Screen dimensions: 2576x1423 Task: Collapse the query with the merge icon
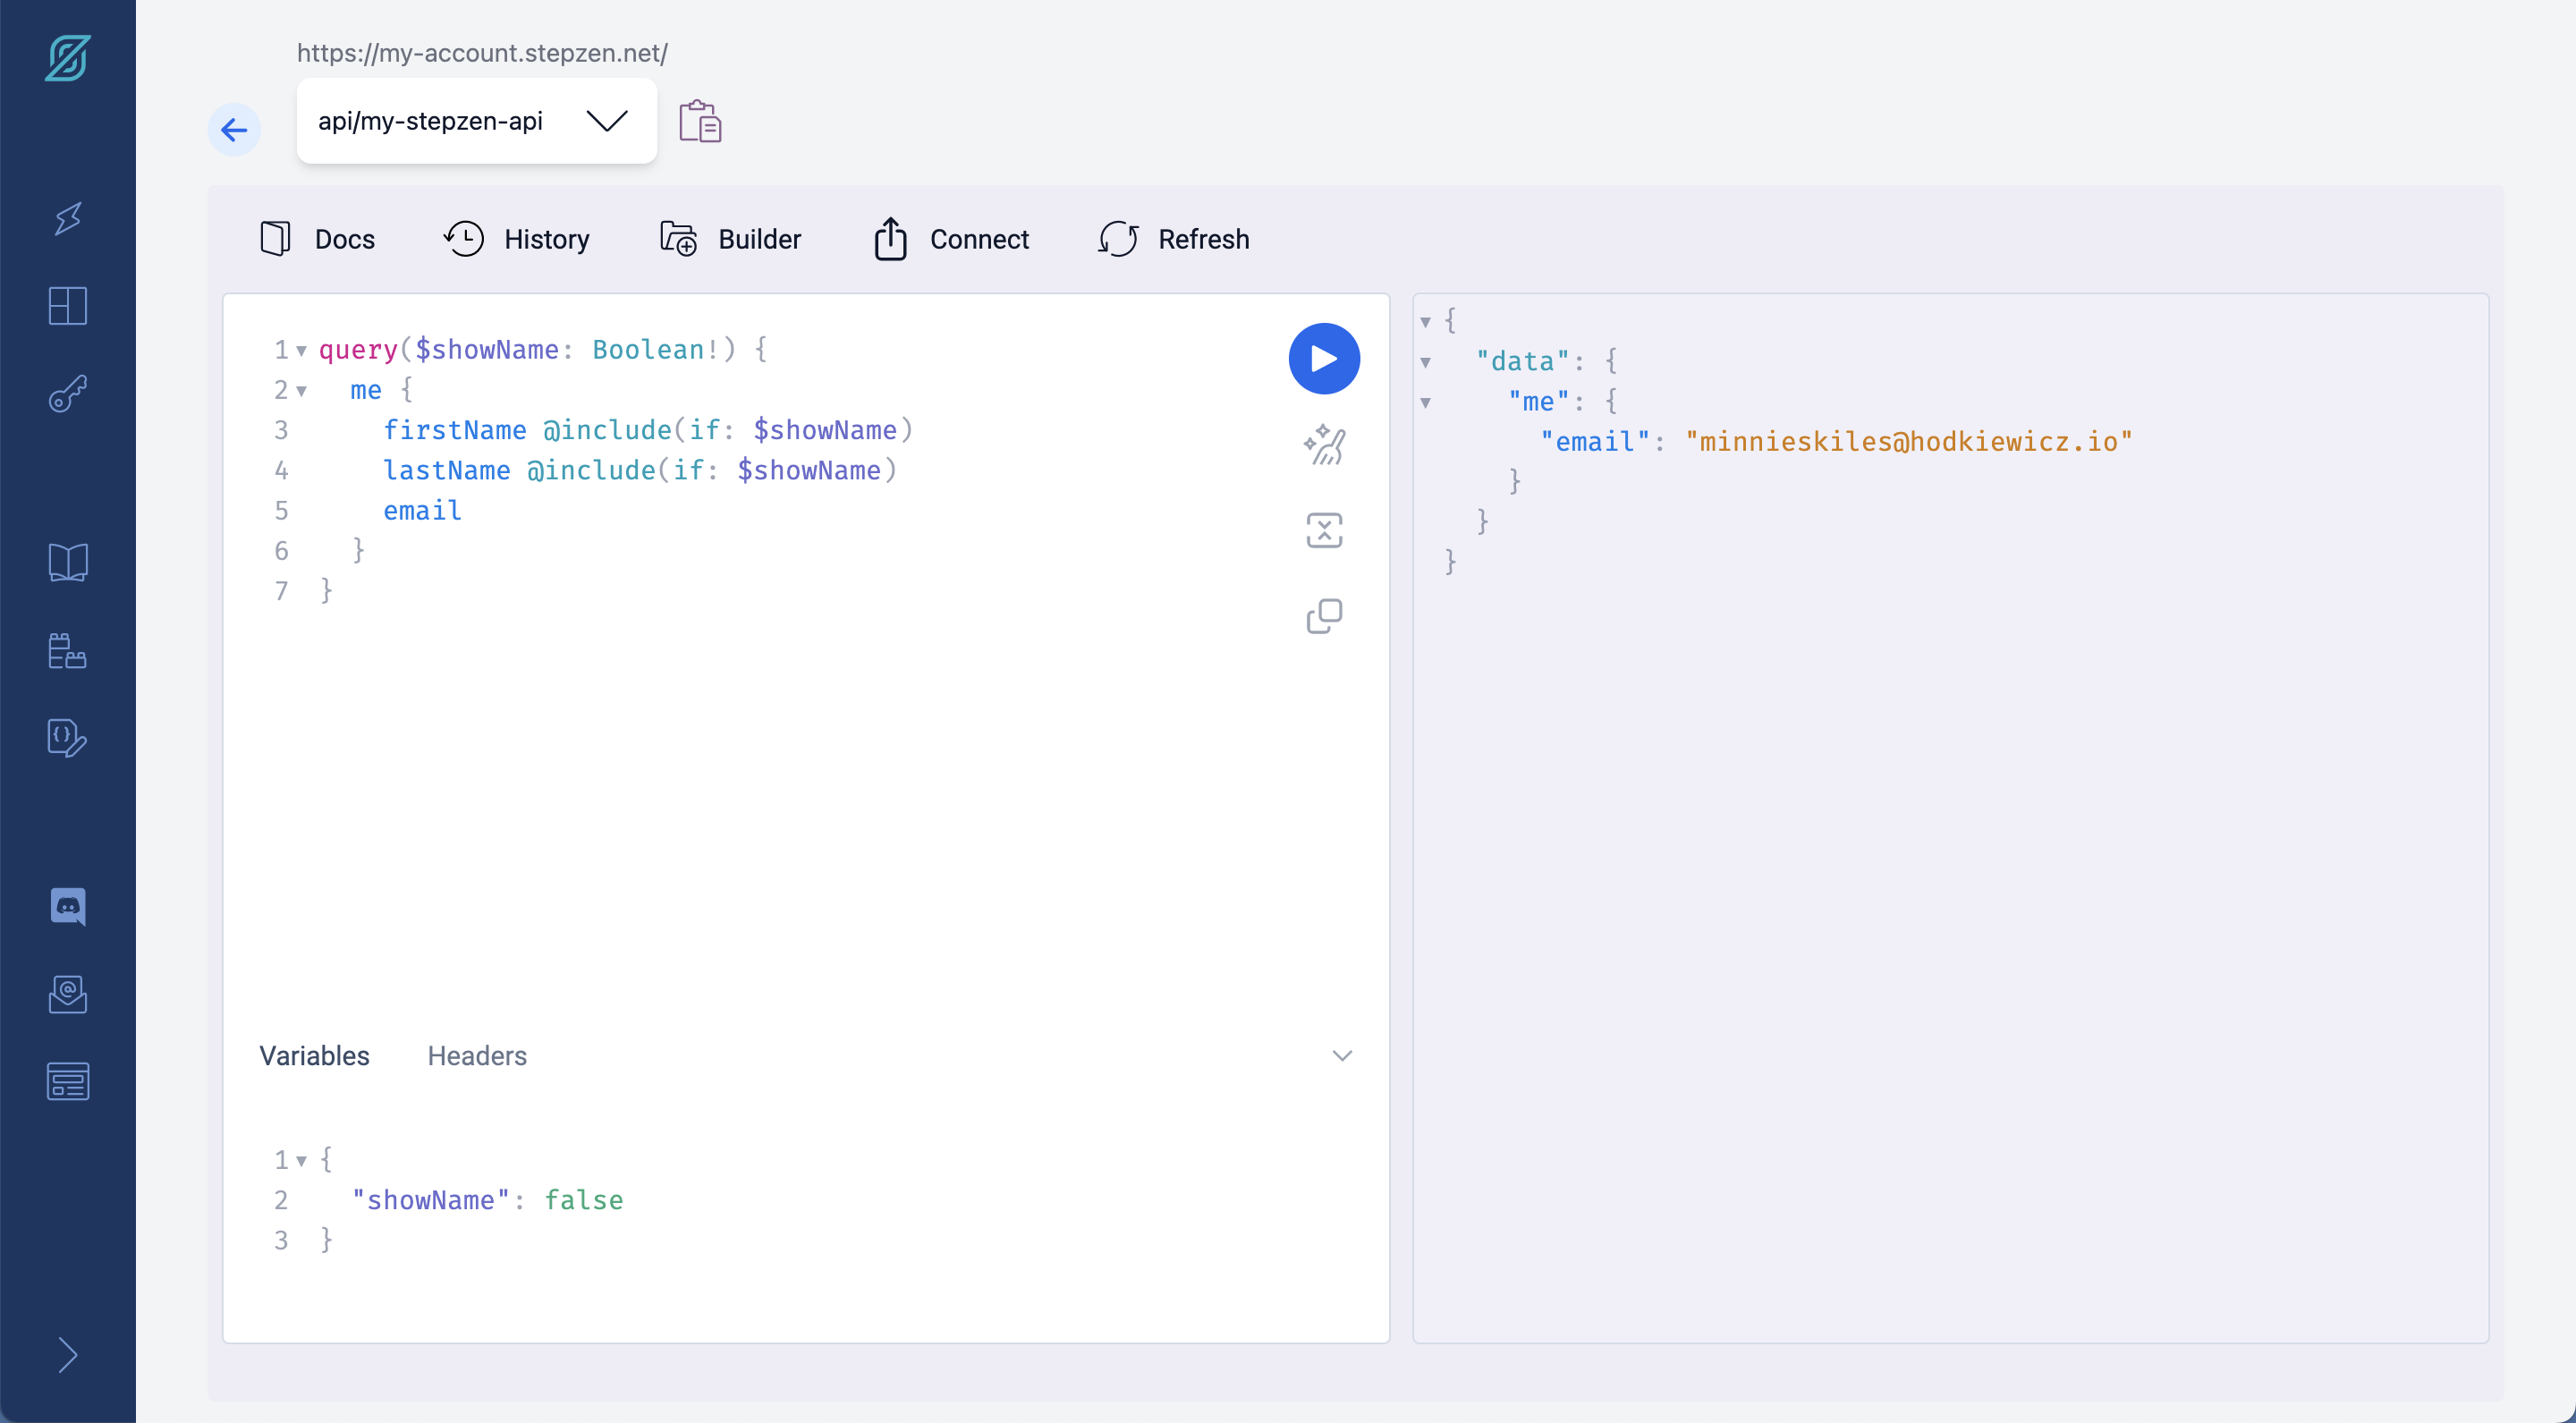(1323, 530)
